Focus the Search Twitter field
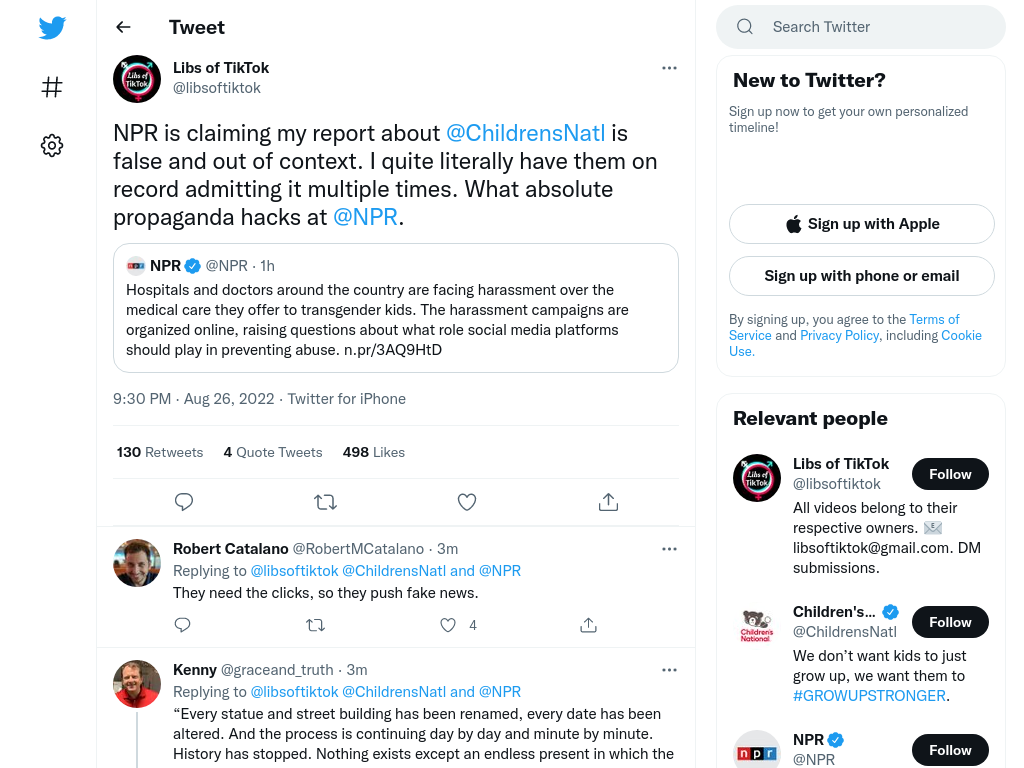 (x=861, y=27)
